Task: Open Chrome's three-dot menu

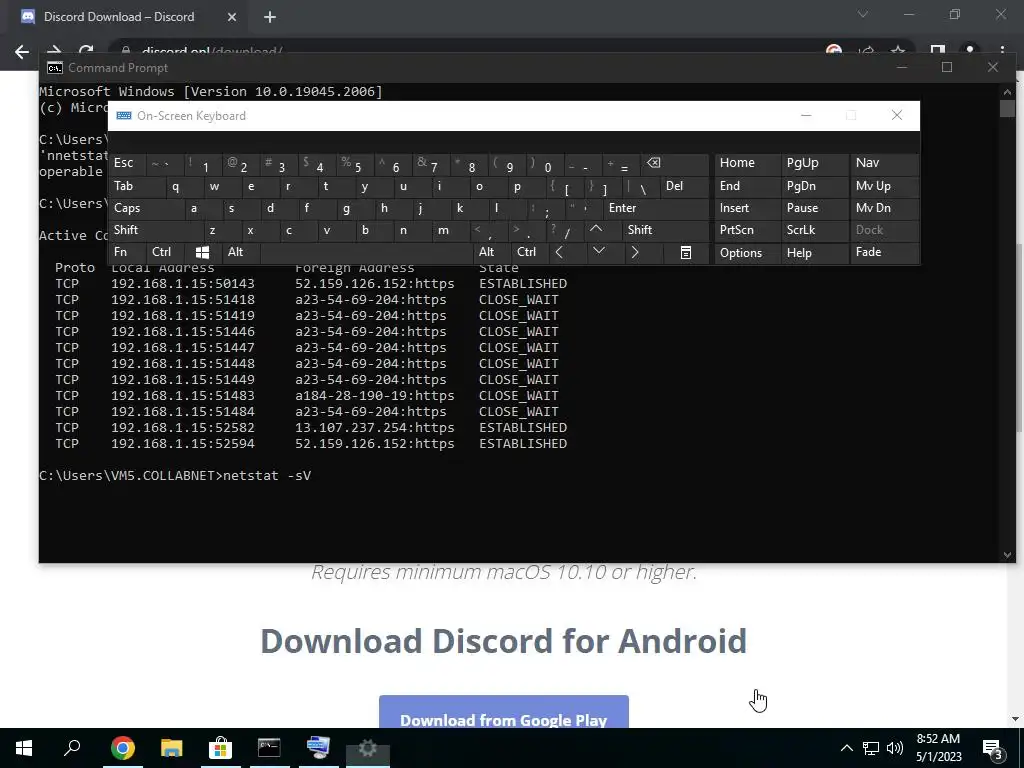Action: point(1002,52)
